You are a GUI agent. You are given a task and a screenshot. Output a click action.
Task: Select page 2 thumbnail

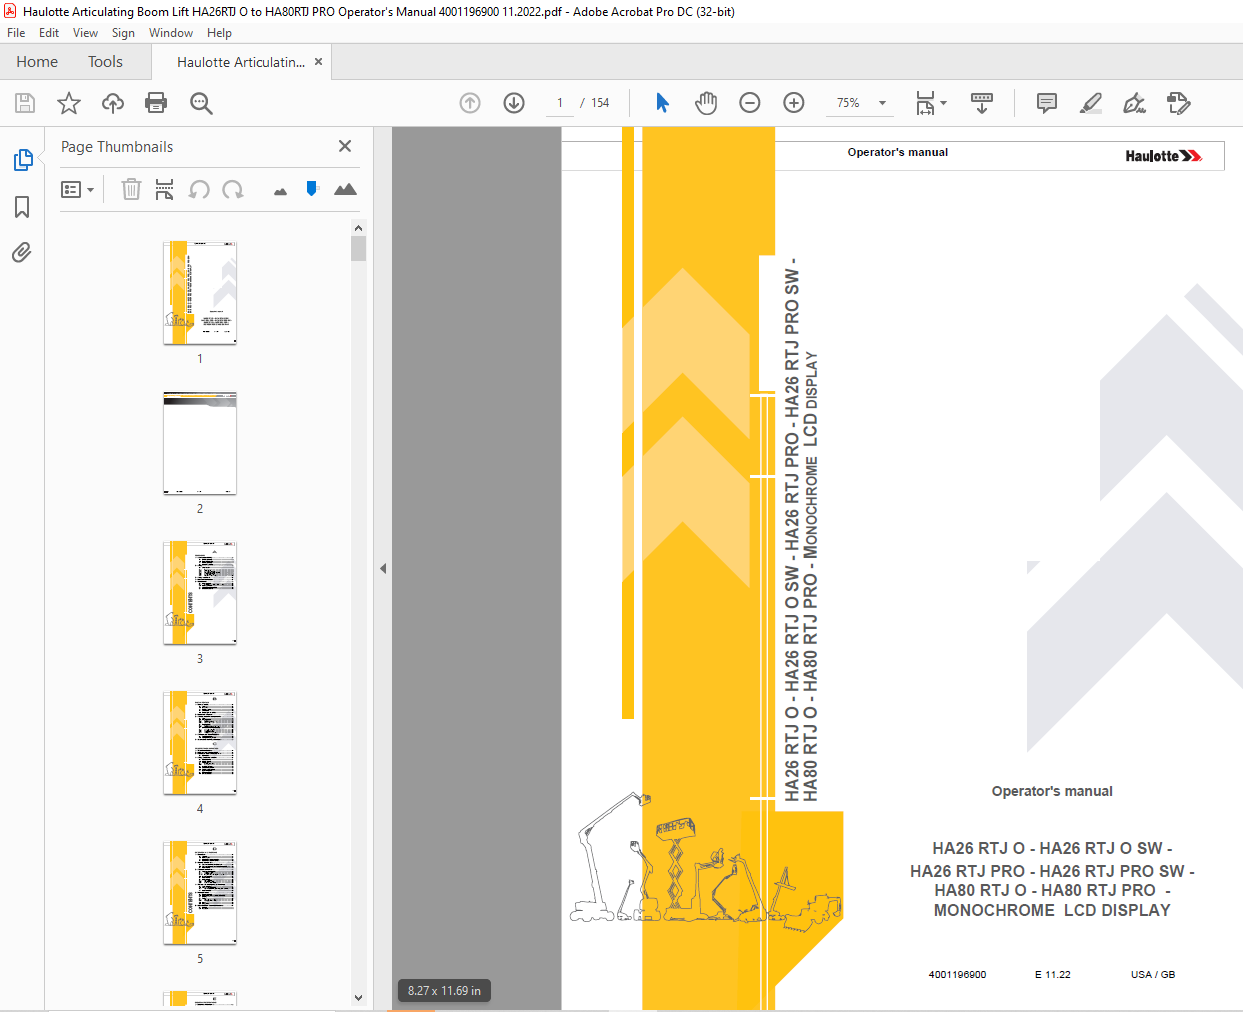[x=200, y=443]
